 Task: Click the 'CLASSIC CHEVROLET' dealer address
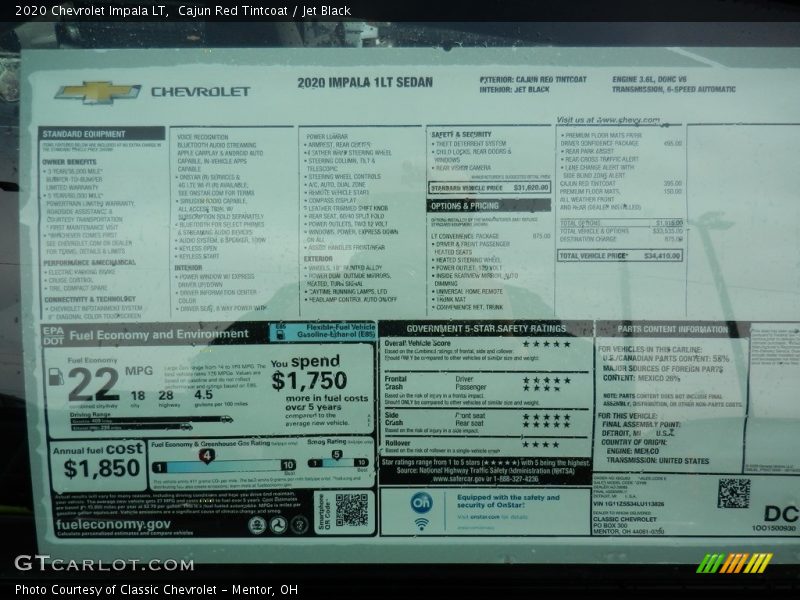(629, 525)
